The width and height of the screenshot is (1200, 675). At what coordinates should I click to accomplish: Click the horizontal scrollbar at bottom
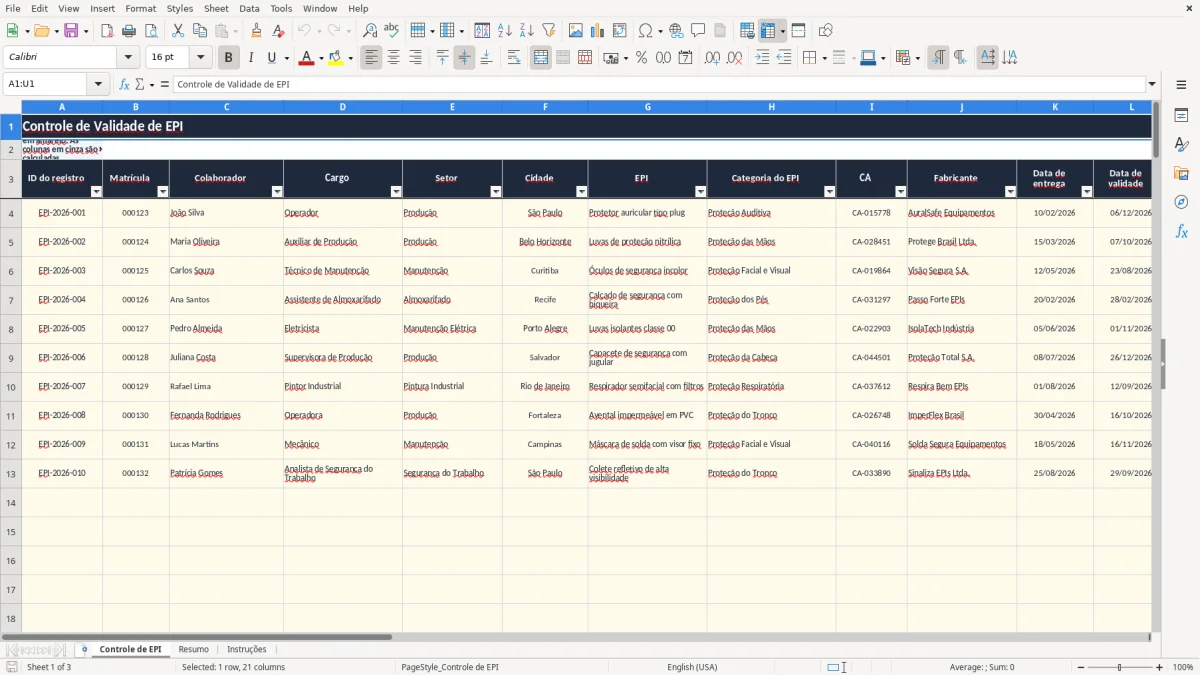click(x=575, y=637)
